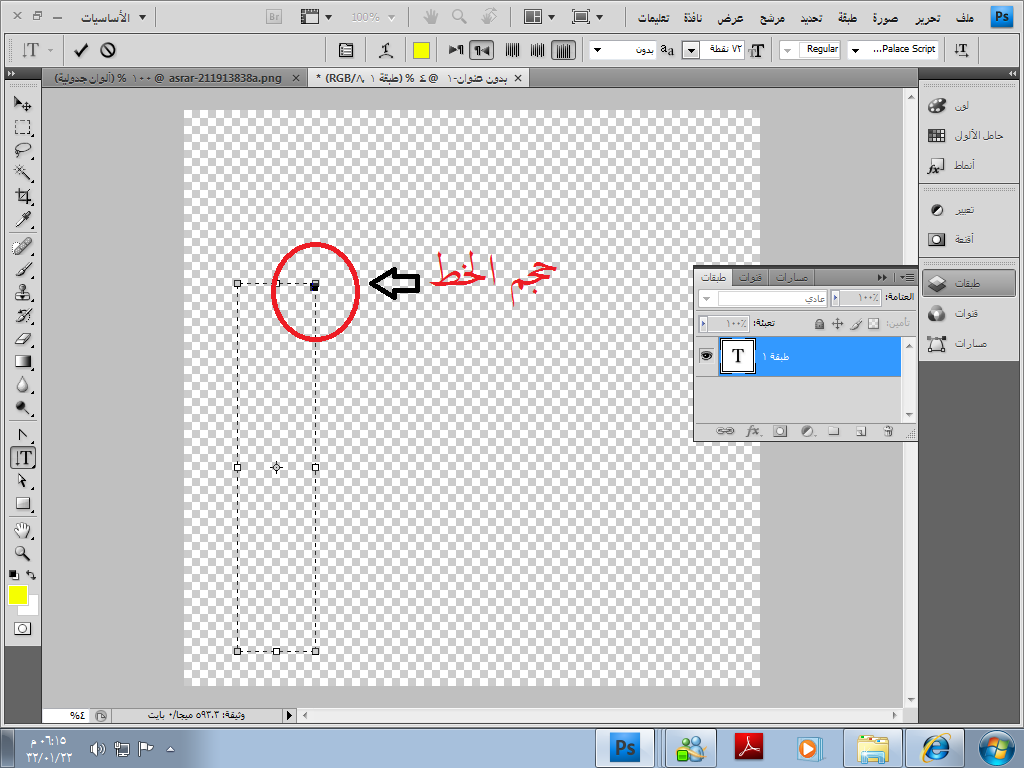Choose the Crop tool
1024x768 pixels.
click(22, 197)
